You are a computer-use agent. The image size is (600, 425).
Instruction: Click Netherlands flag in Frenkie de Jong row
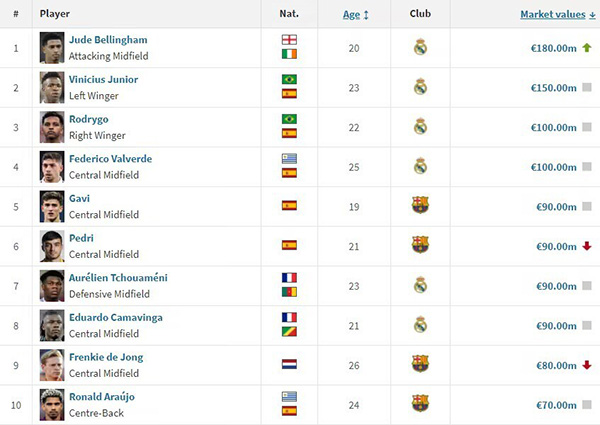click(289, 364)
